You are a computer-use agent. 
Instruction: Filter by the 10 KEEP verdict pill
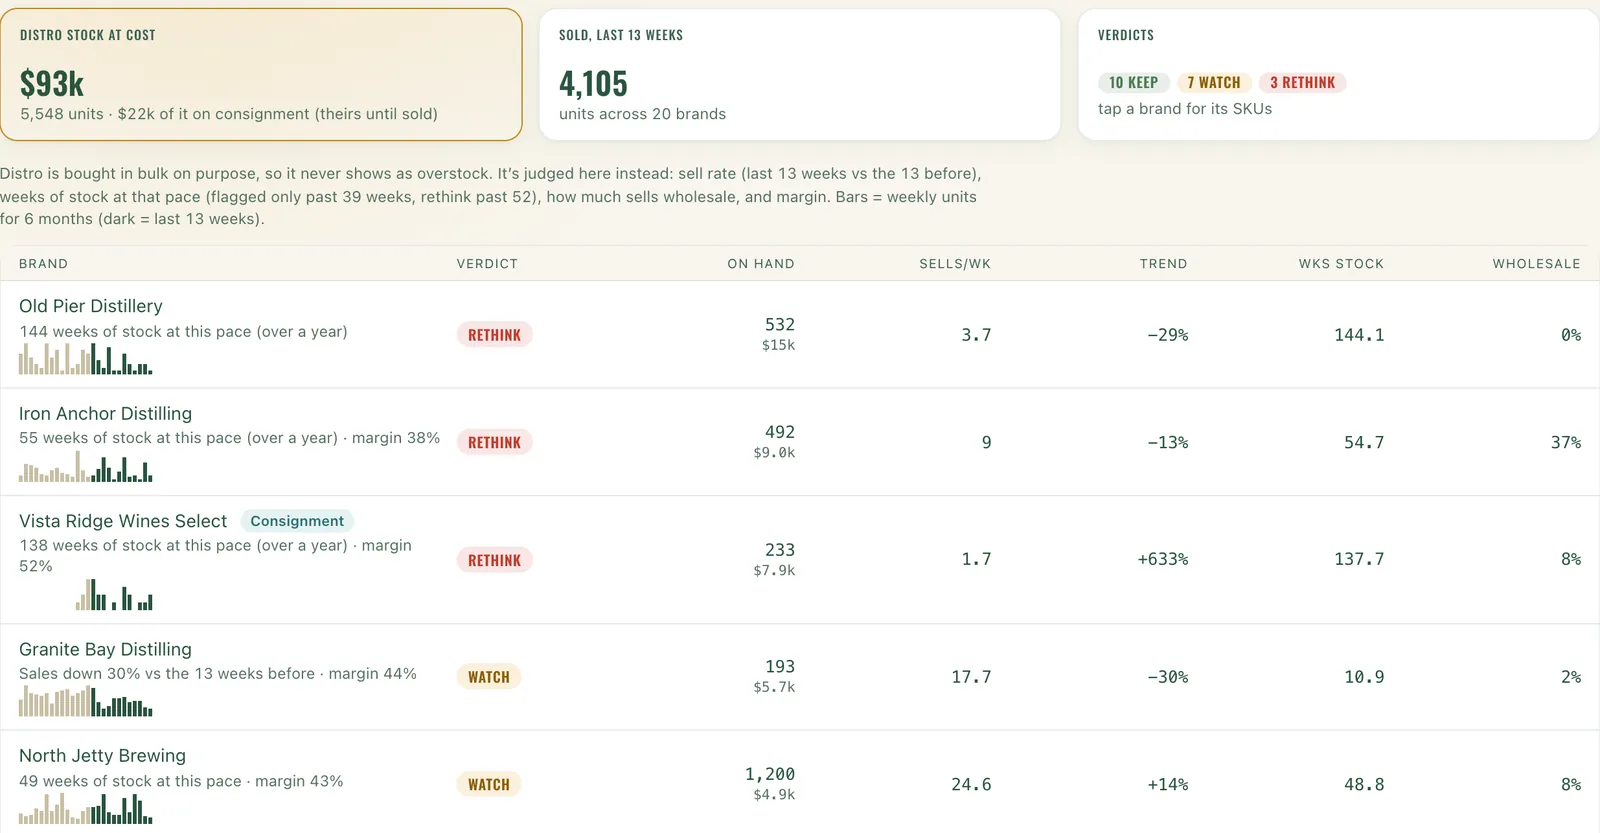(1133, 83)
